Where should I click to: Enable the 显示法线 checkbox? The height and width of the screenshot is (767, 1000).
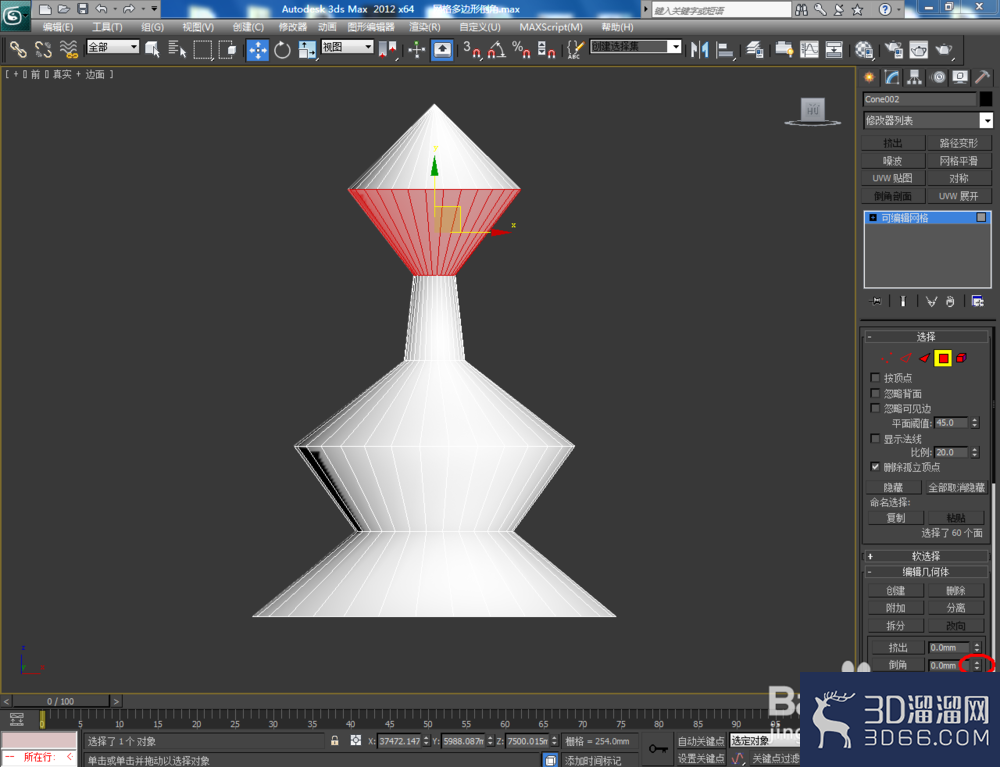[x=875, y=439]
